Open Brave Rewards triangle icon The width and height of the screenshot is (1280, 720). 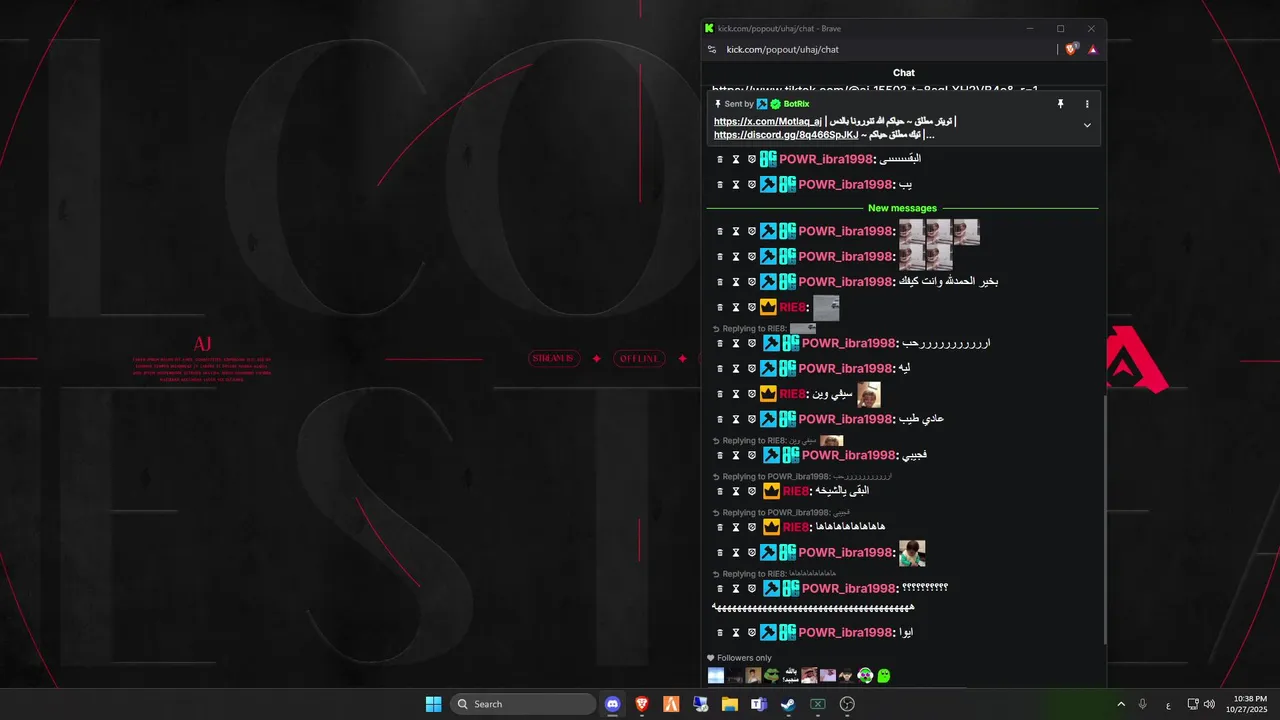pyautogui.click(x=1092, y=49)
